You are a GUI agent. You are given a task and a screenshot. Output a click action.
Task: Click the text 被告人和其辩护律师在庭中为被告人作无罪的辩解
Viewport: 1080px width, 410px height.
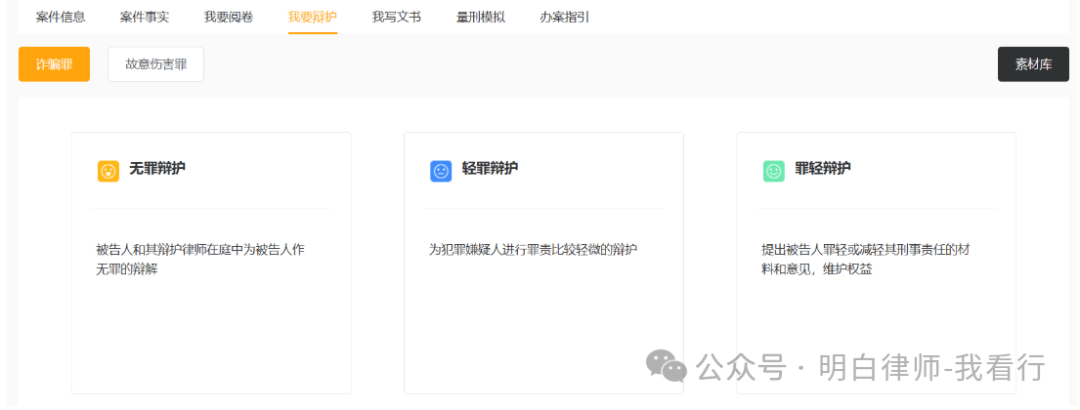(200, 259)
